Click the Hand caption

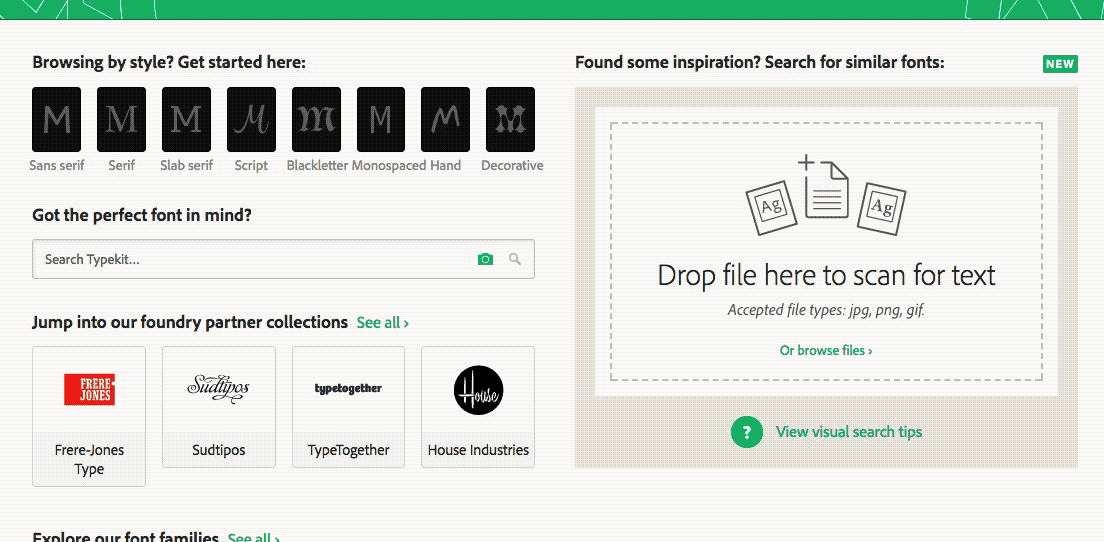[446, 165]
